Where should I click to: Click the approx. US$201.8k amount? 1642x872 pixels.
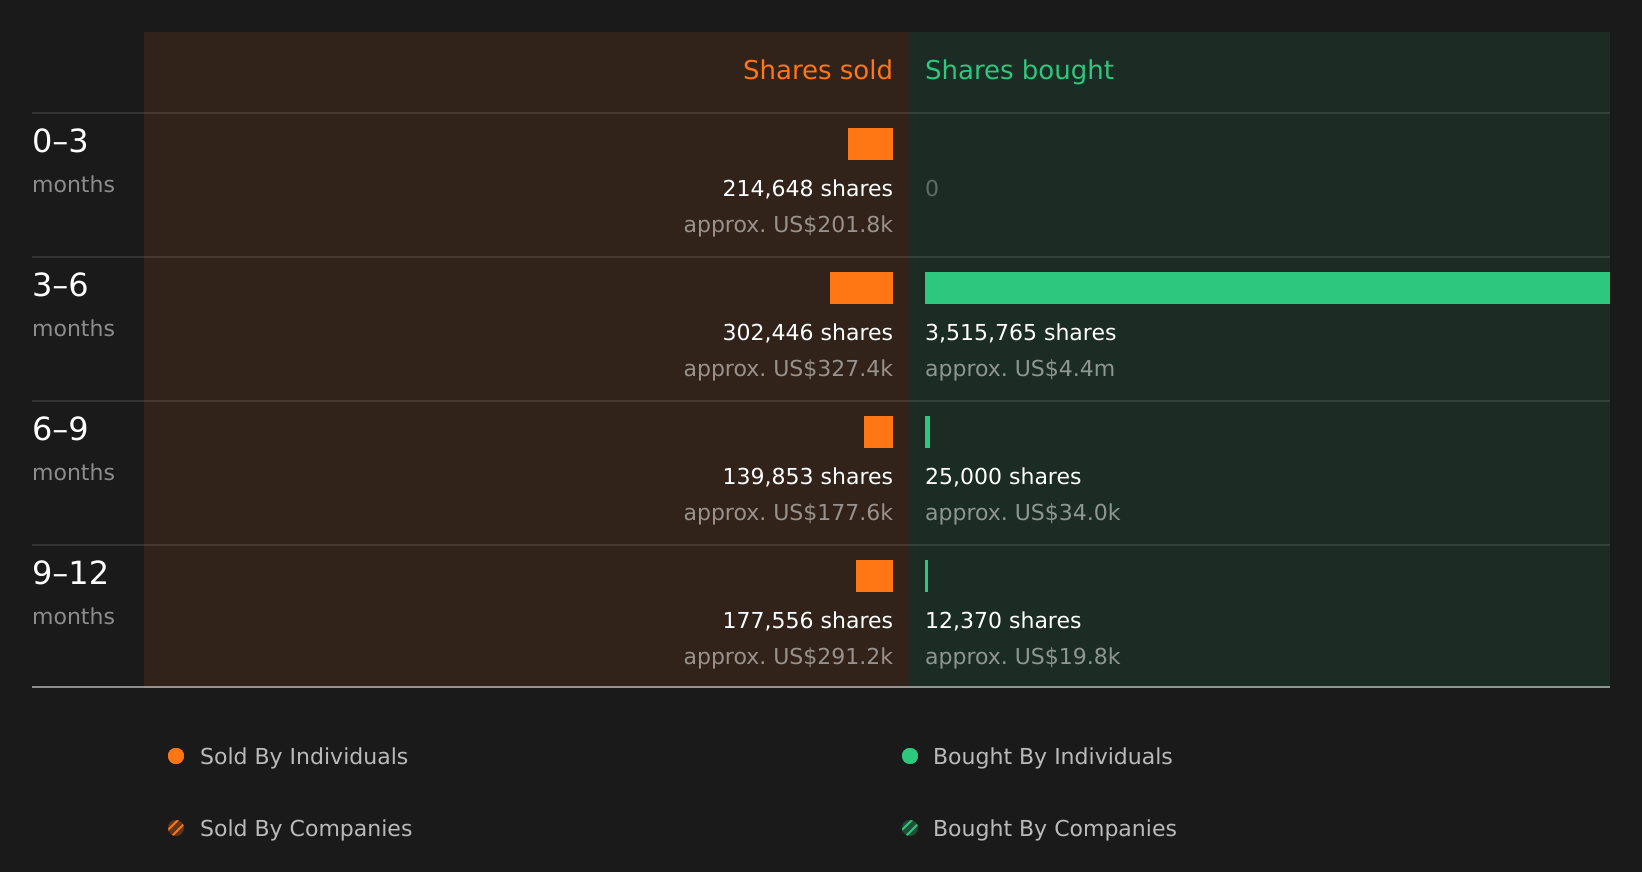[x=788, y=224]
